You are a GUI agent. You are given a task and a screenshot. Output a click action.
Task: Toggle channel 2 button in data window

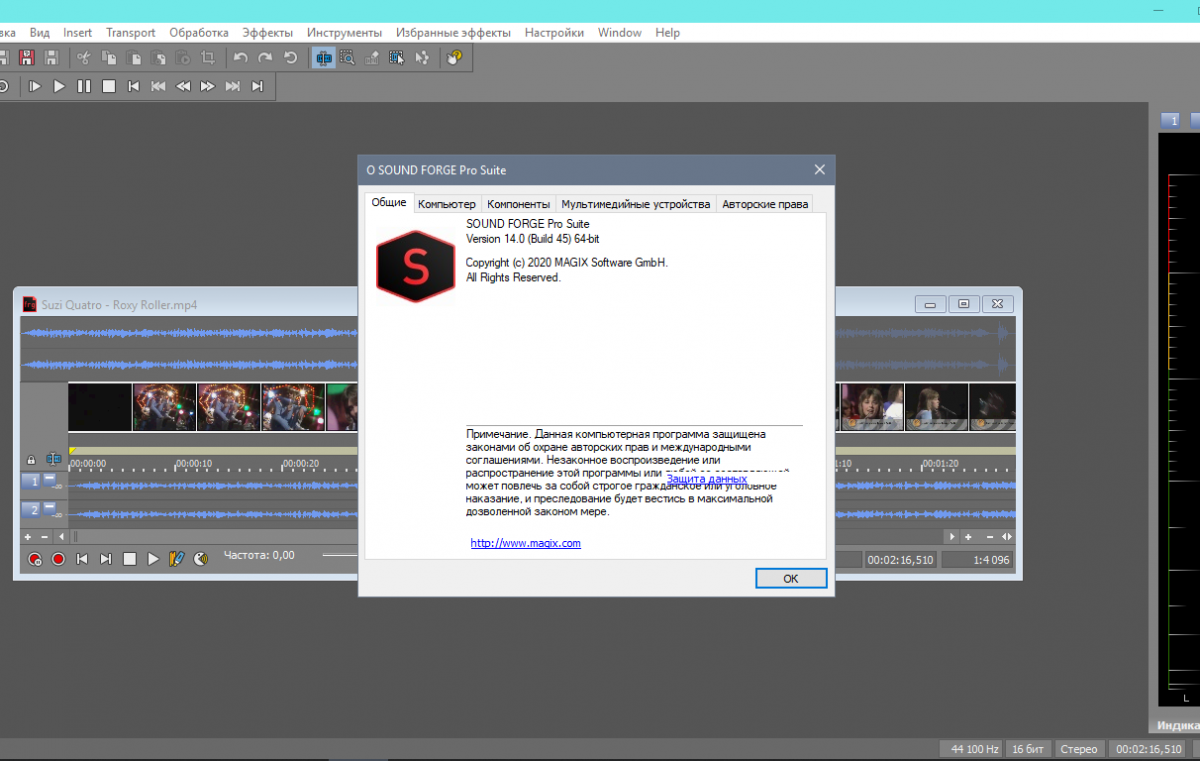33,510
